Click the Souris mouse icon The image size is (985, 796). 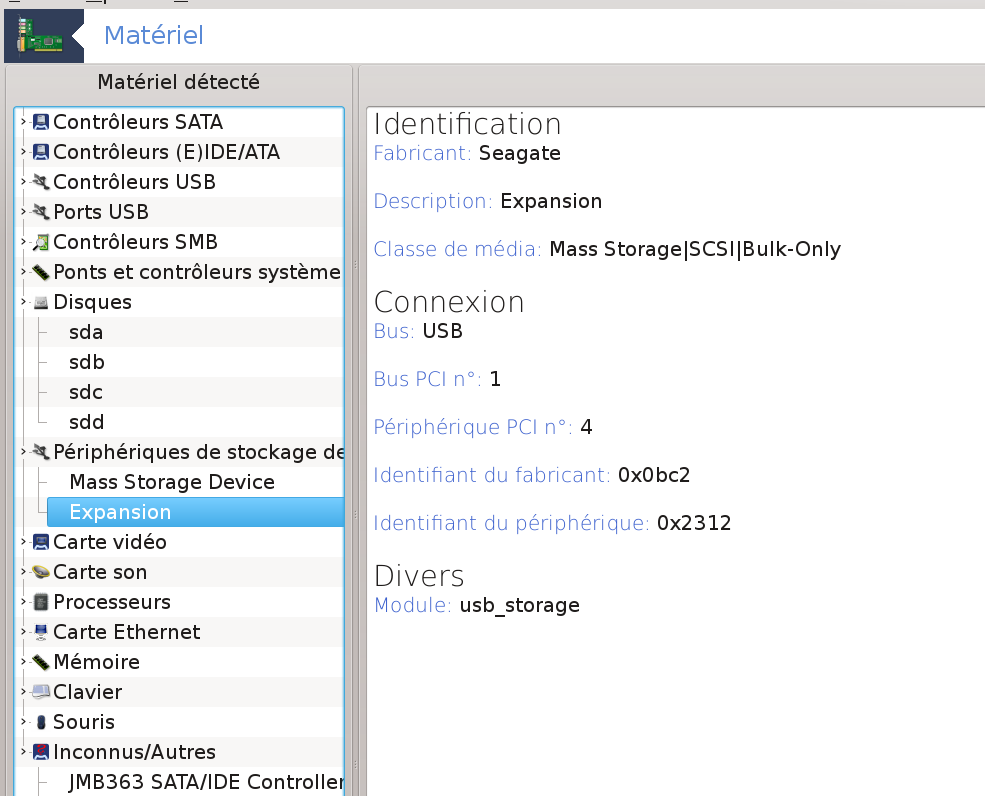point(41,723)
